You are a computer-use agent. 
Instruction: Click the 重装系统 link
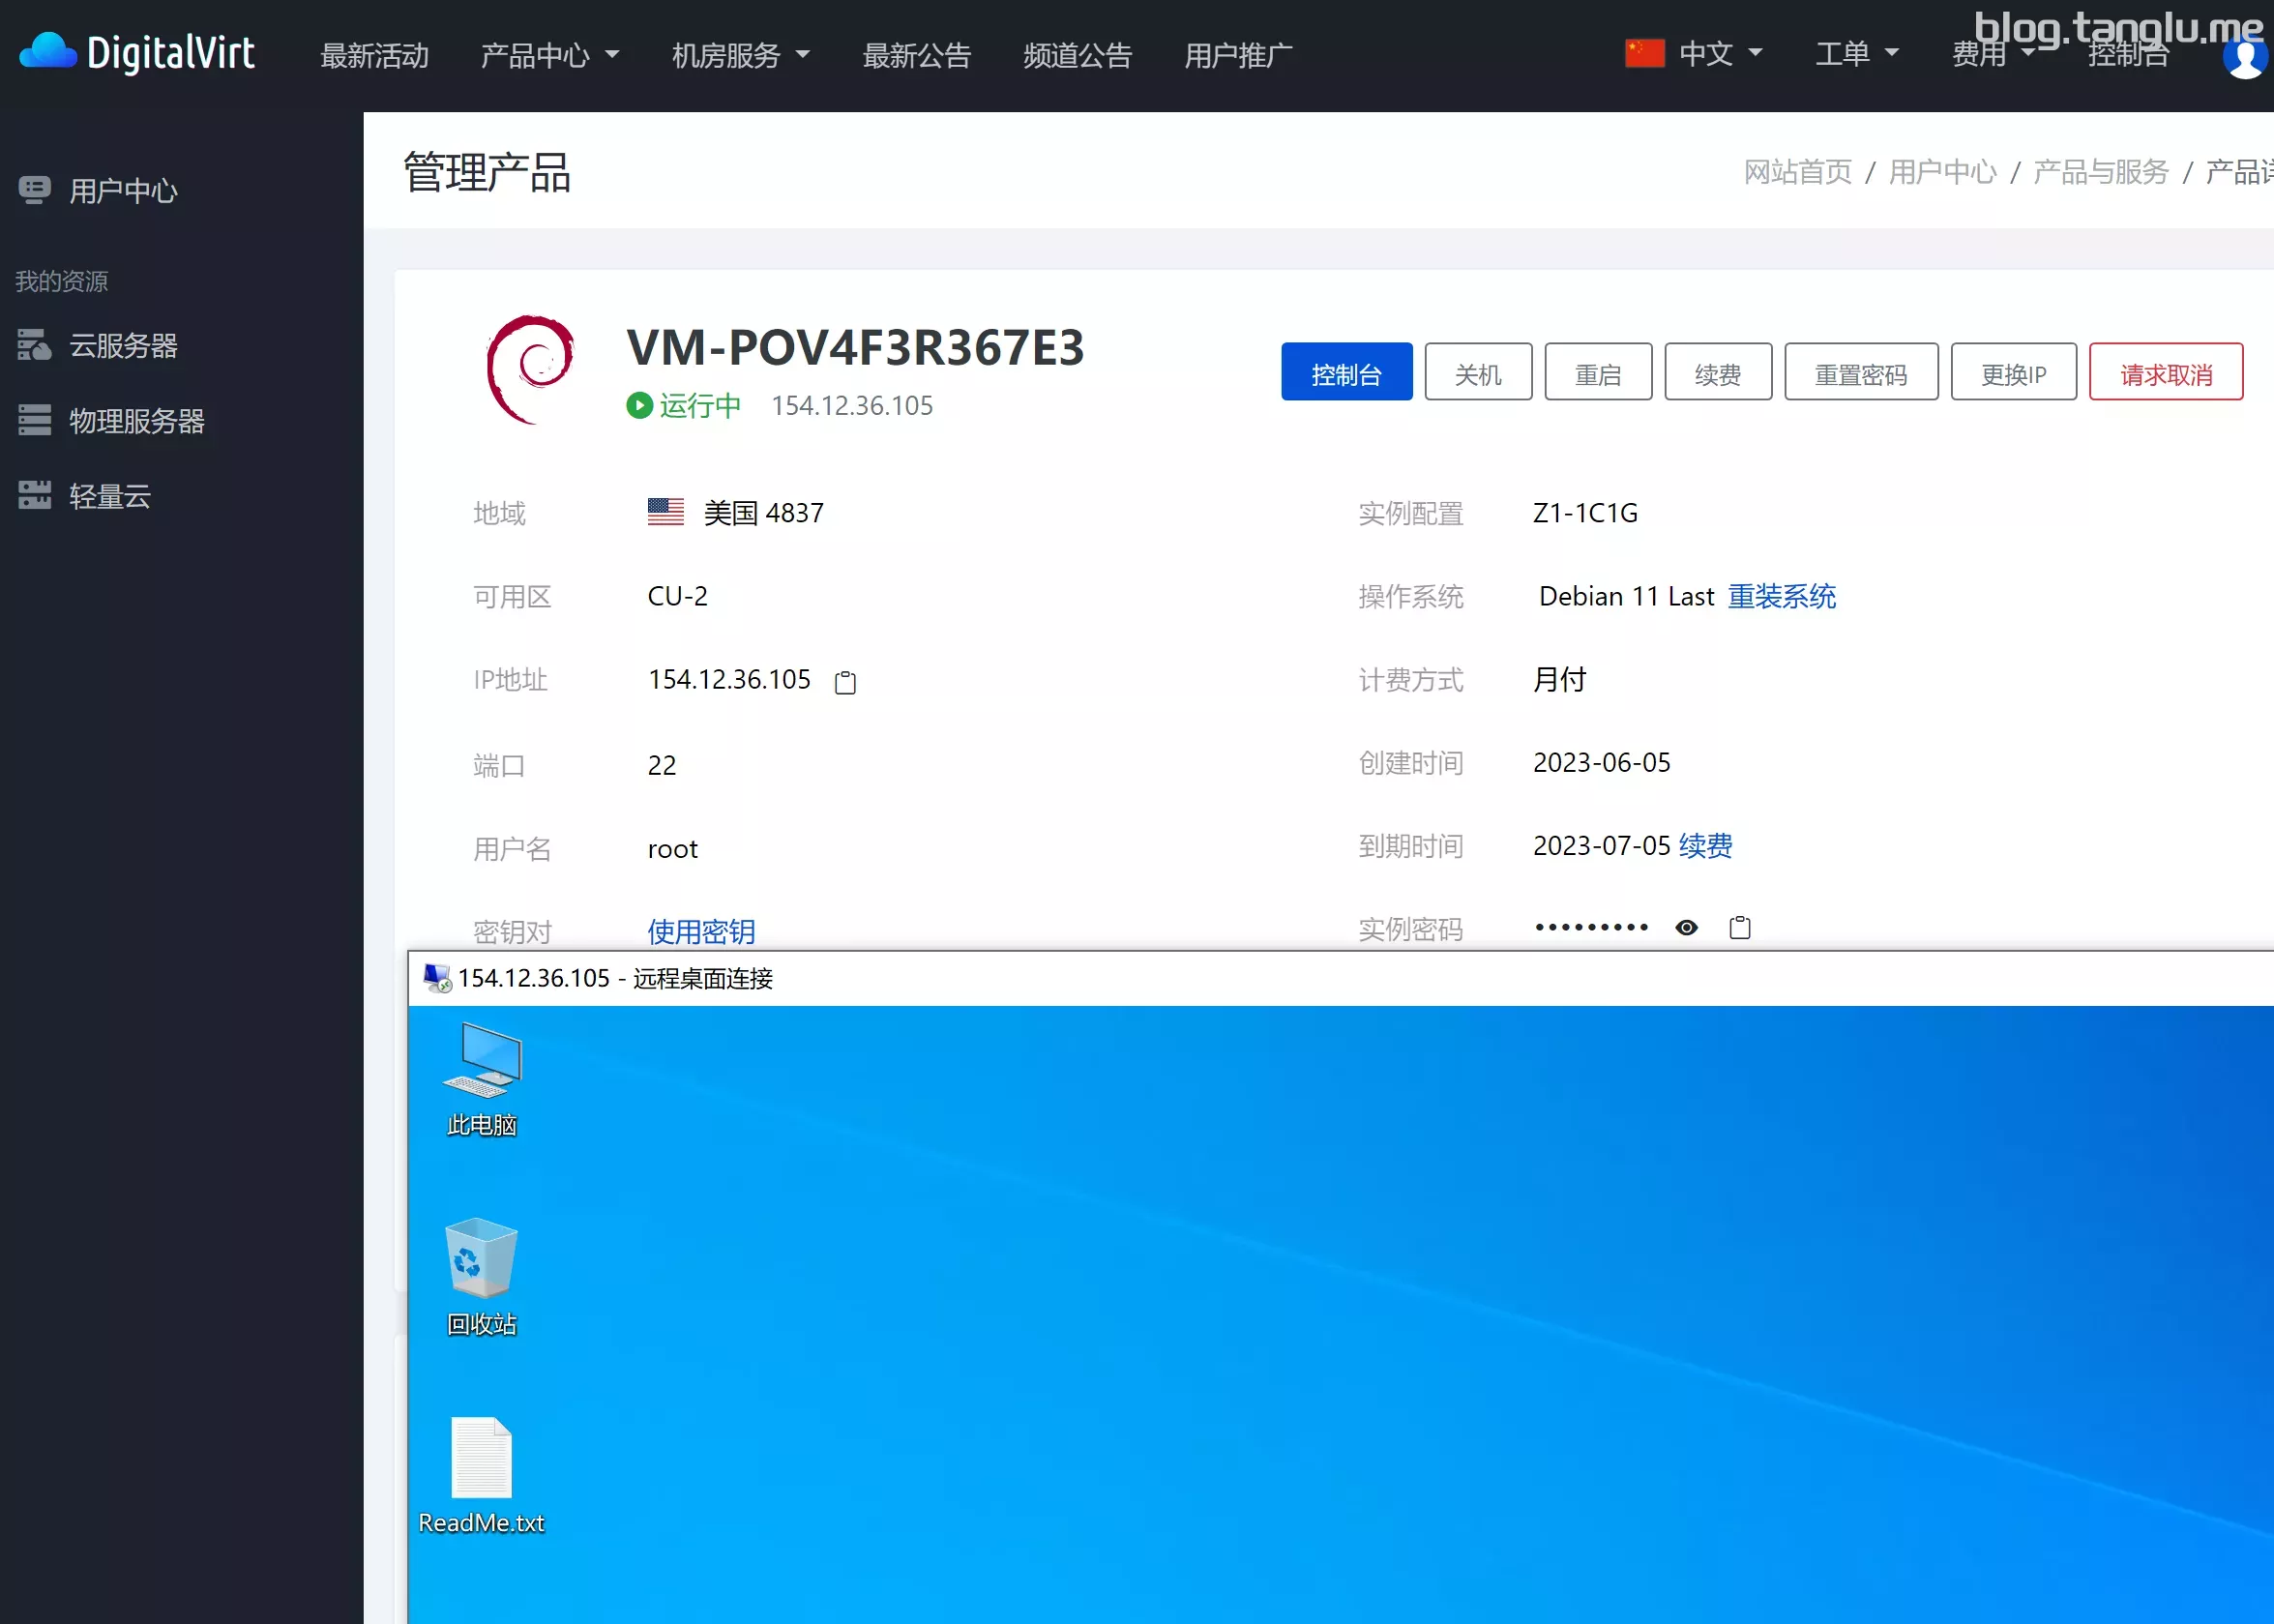click(x=1781, y=596)
